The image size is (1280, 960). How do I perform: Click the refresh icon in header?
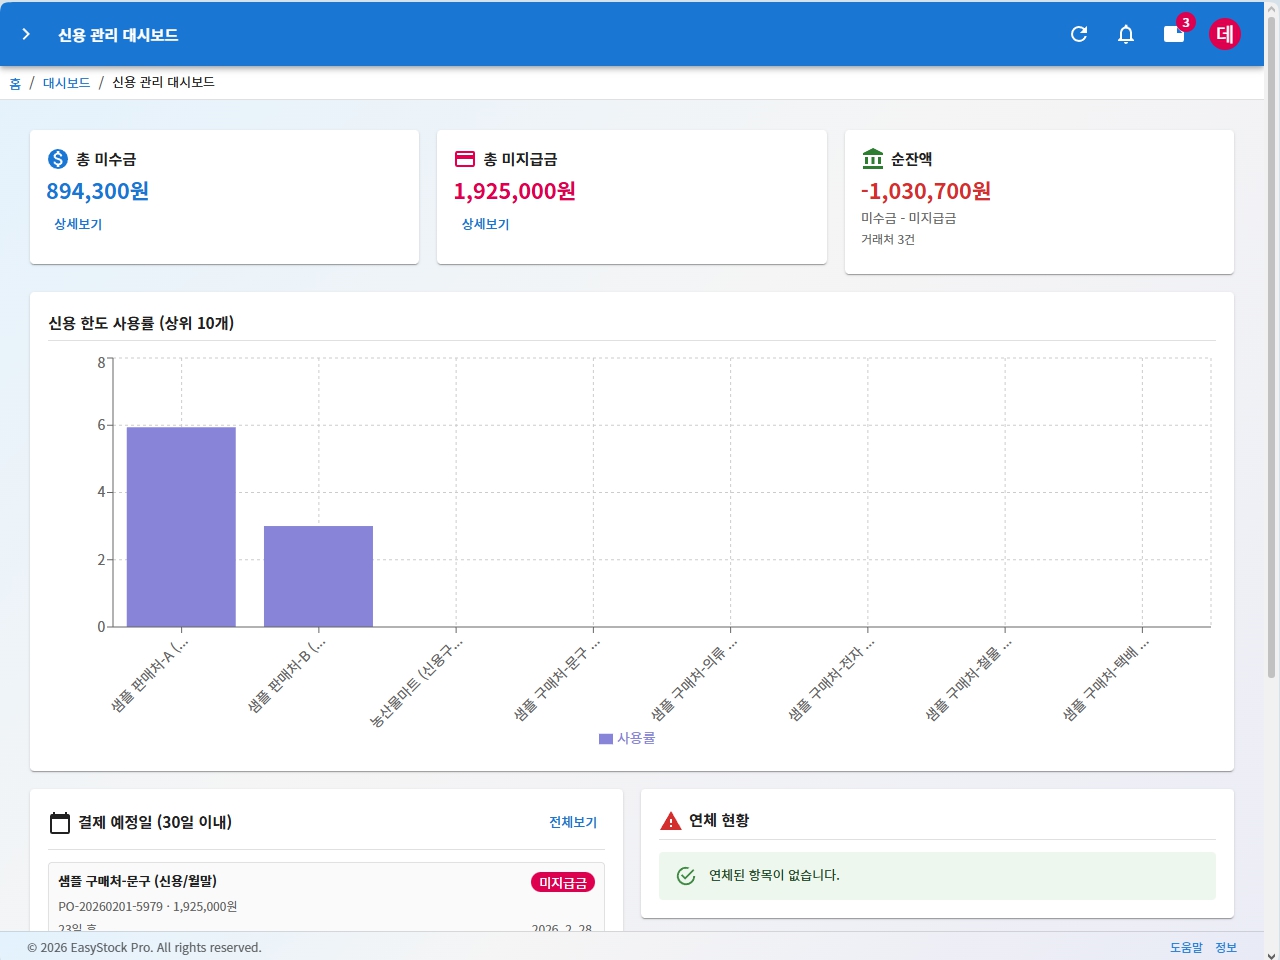[1079, 34]
